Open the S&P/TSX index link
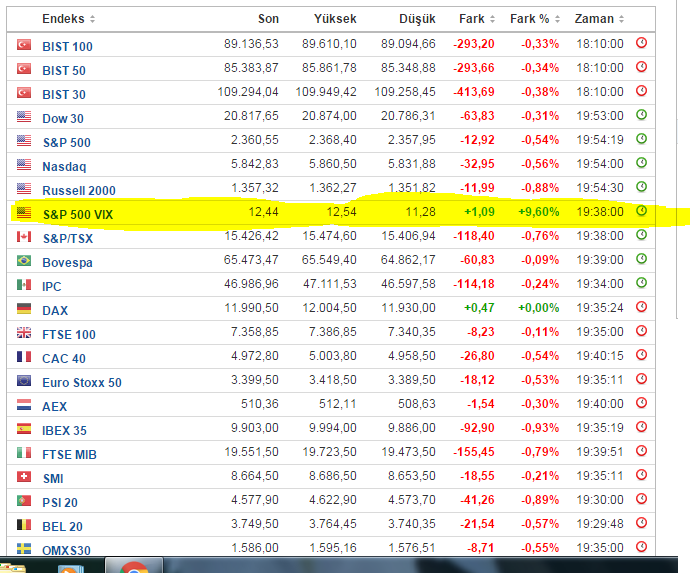Screen dimensions: 690x573 tap(68, 239)
